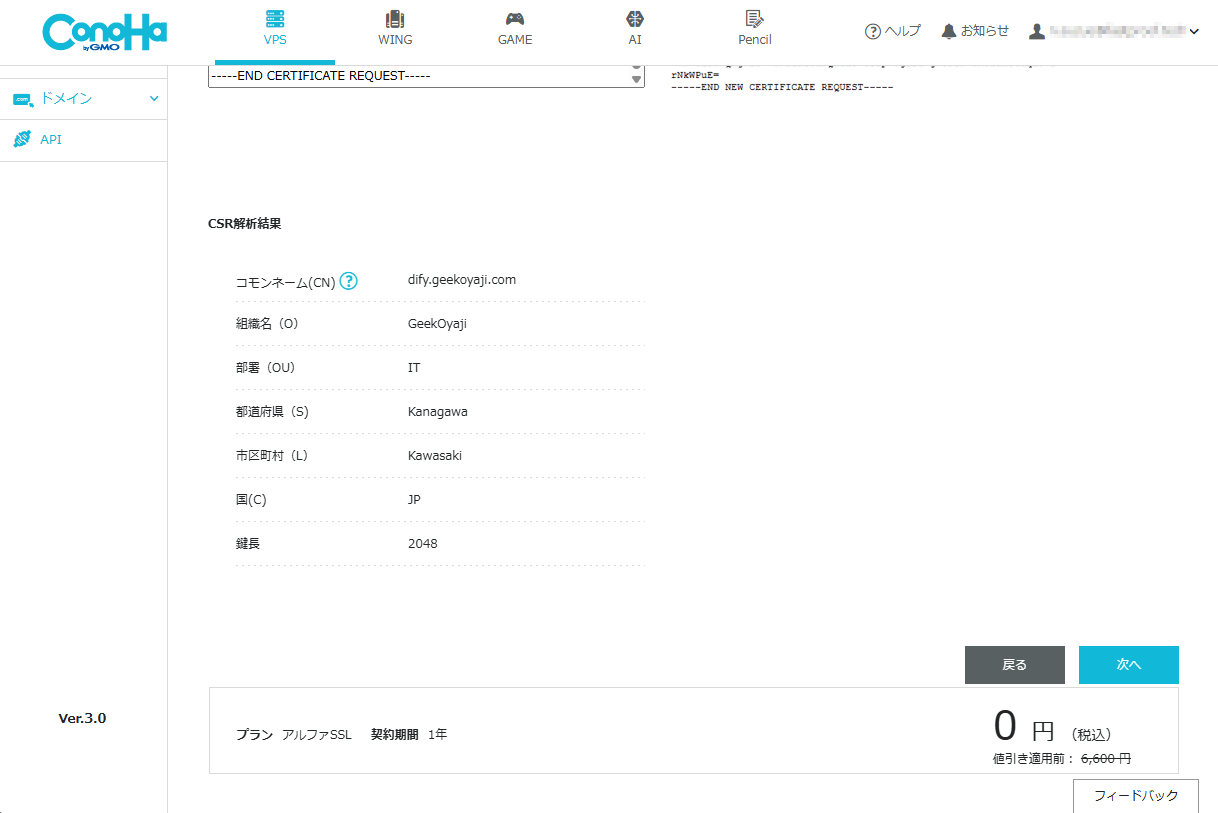Click the CSR解析結果 heading
Viewport: 1218px width, 813px height.
(x=244, y=224)
